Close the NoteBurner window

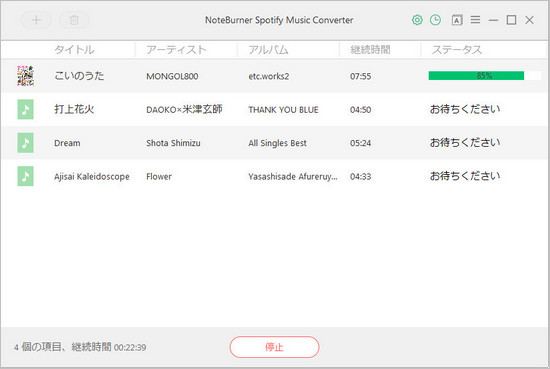529,20
